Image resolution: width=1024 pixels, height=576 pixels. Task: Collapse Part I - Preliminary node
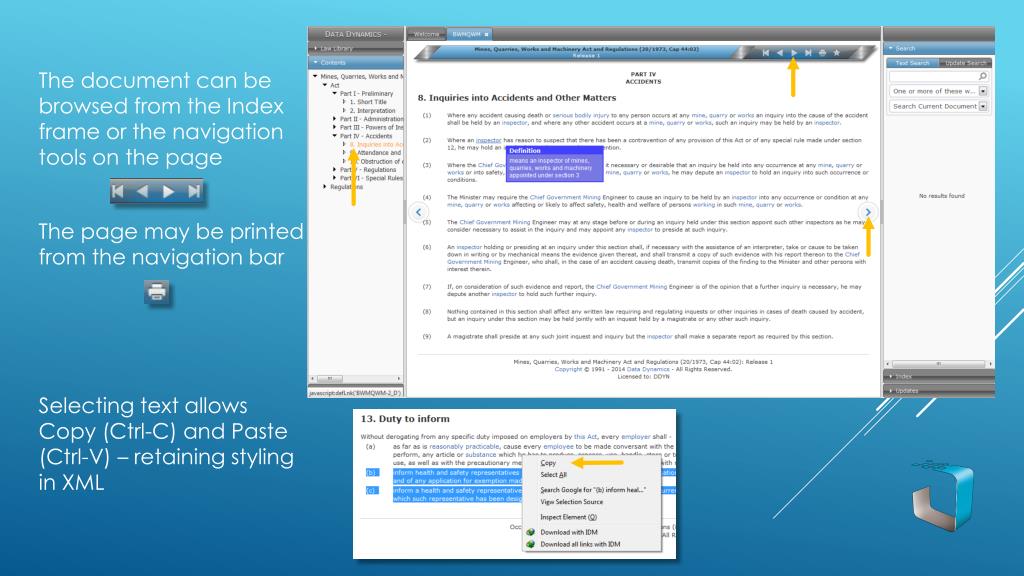pyautogui.click(x=334, y=93)
